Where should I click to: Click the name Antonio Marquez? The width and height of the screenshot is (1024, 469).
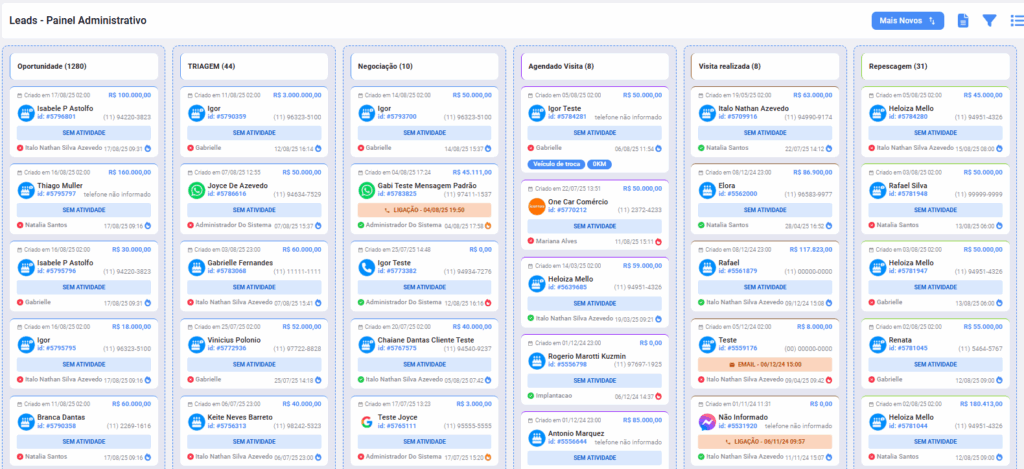tap(577, 433)
